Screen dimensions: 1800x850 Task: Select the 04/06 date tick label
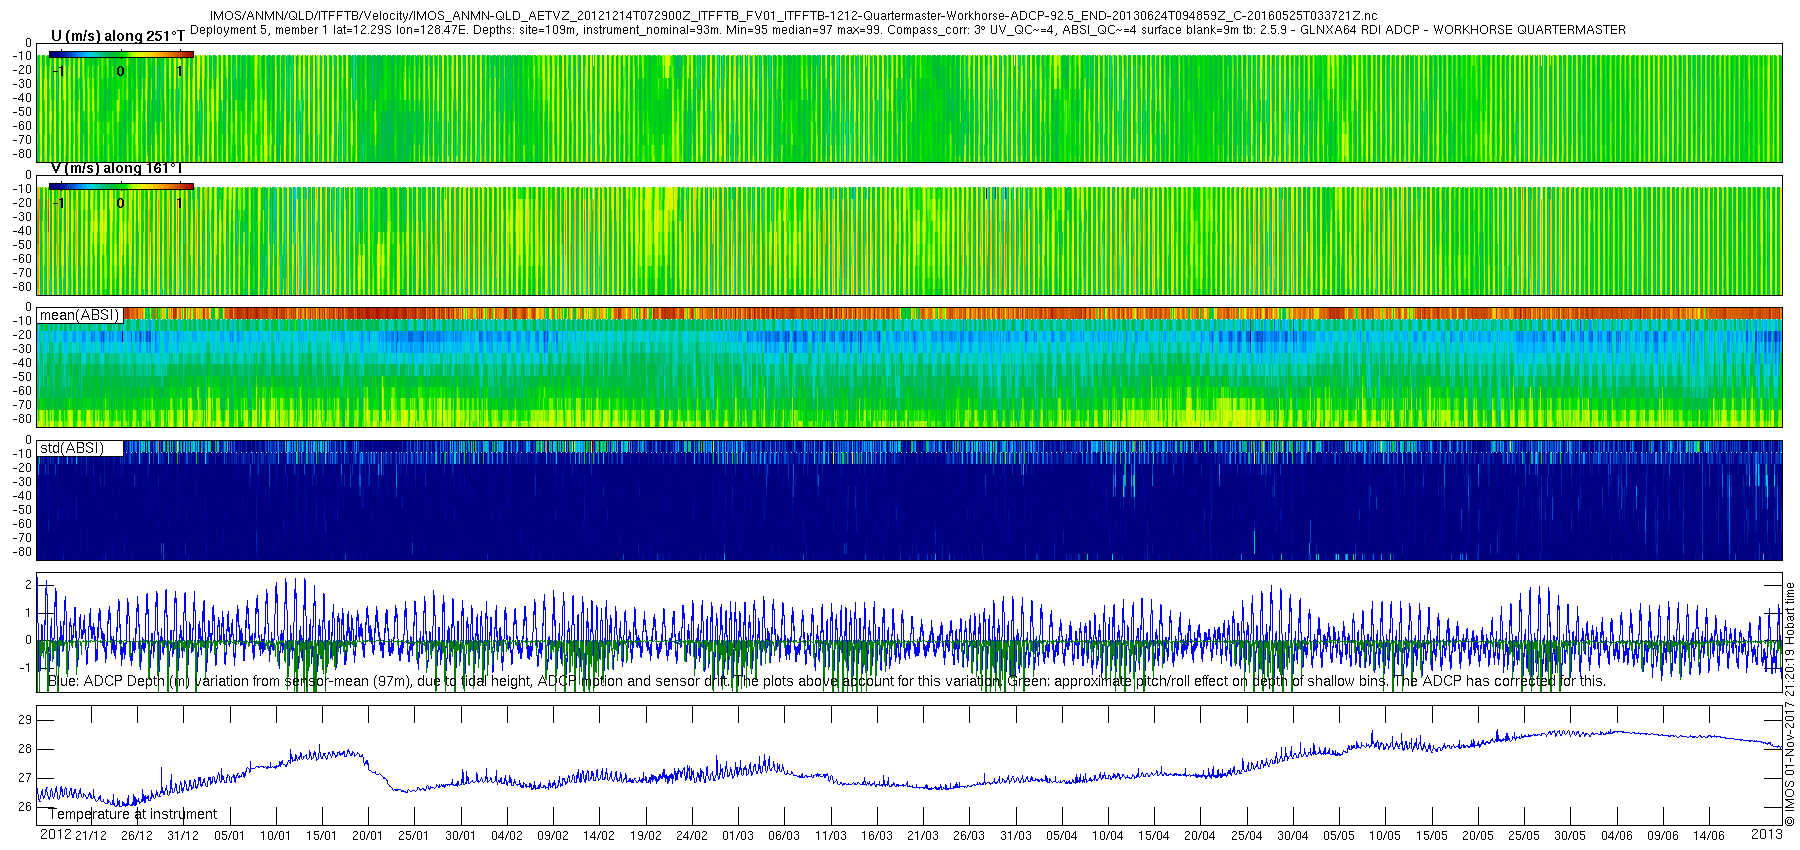coord(1616,836)
